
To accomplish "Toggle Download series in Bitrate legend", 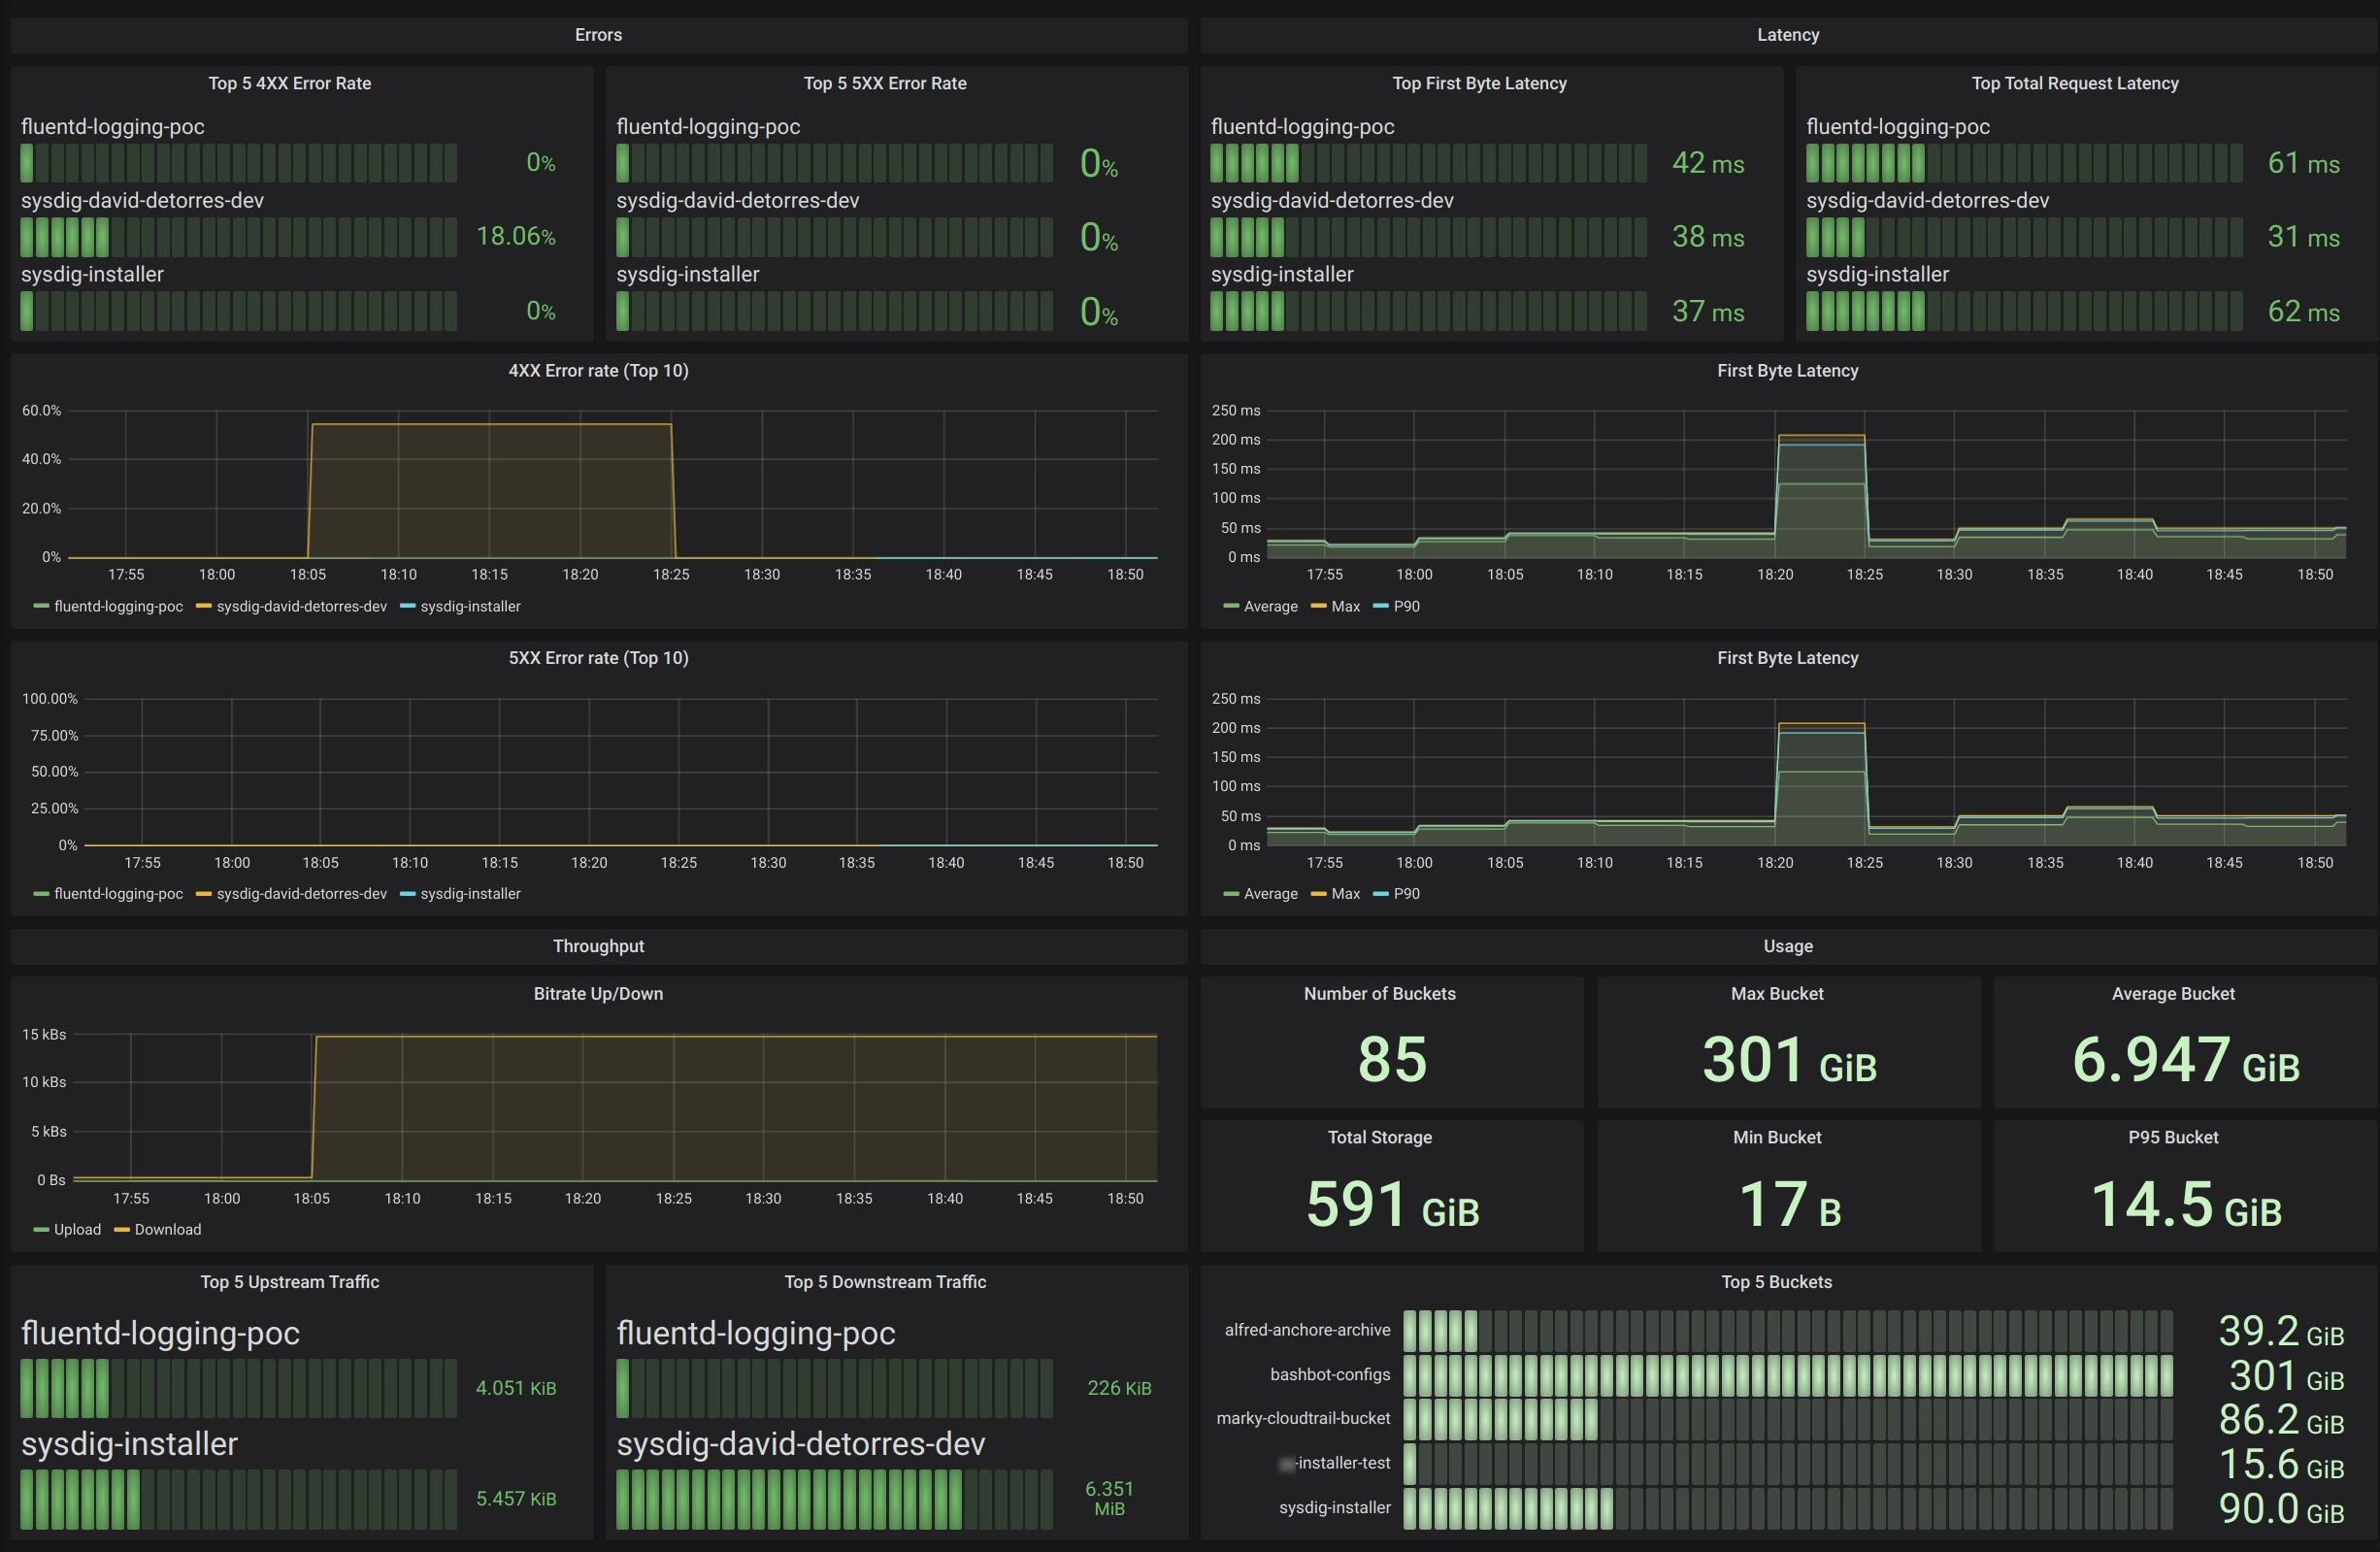I will coord(167,1230).
